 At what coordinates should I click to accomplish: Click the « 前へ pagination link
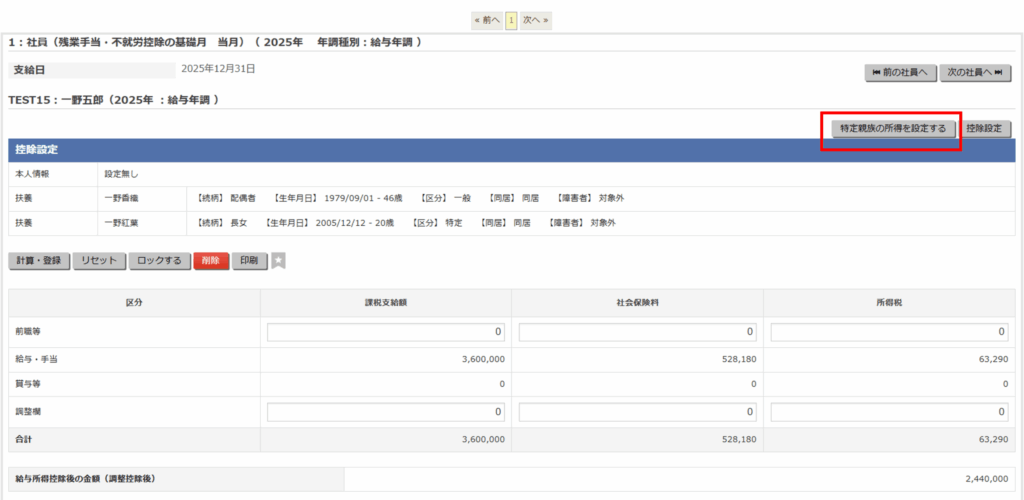coord(487,20)
